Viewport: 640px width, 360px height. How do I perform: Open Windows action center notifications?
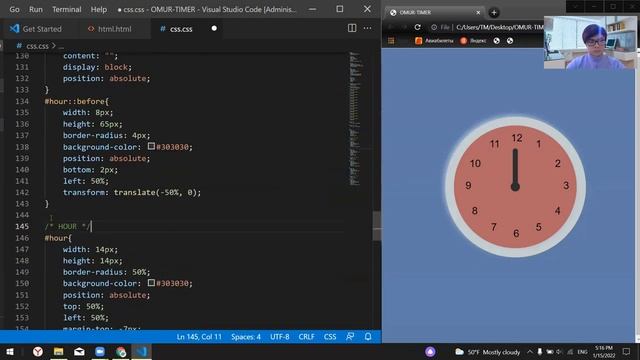626,352
